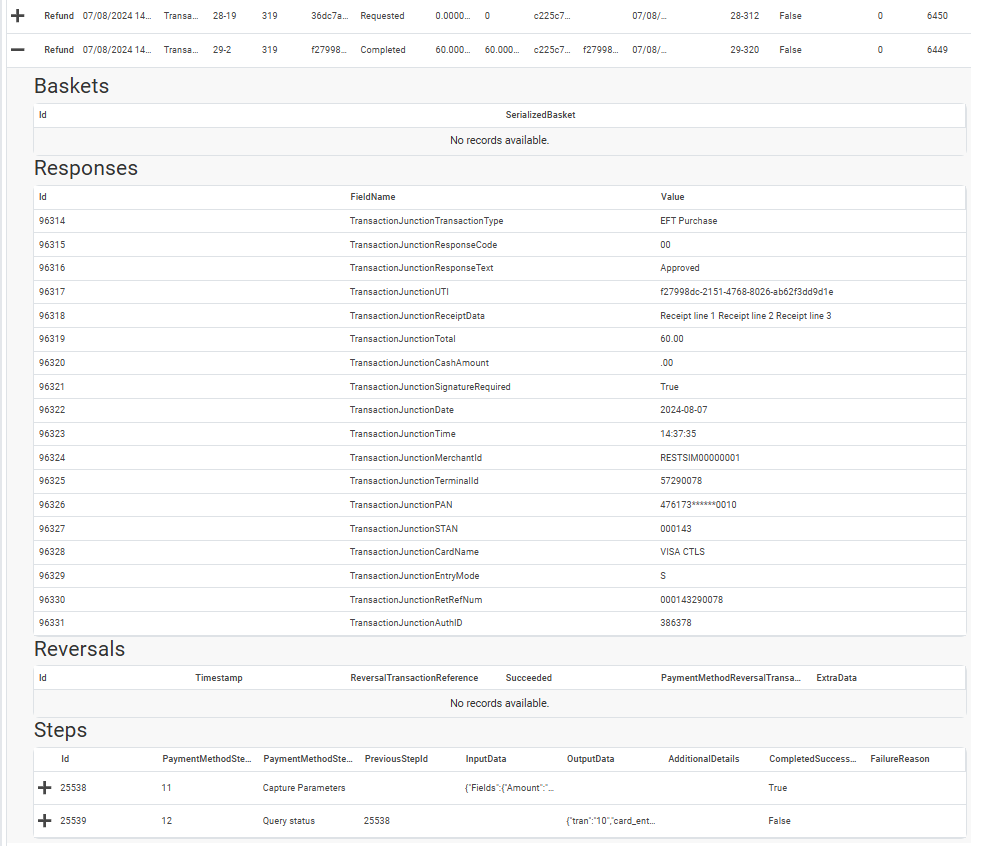Image resolution: width=988 pixels, height=846 pixels.
Task: Select the SignatureRequired value True
Action: click(x=669, y=387)
